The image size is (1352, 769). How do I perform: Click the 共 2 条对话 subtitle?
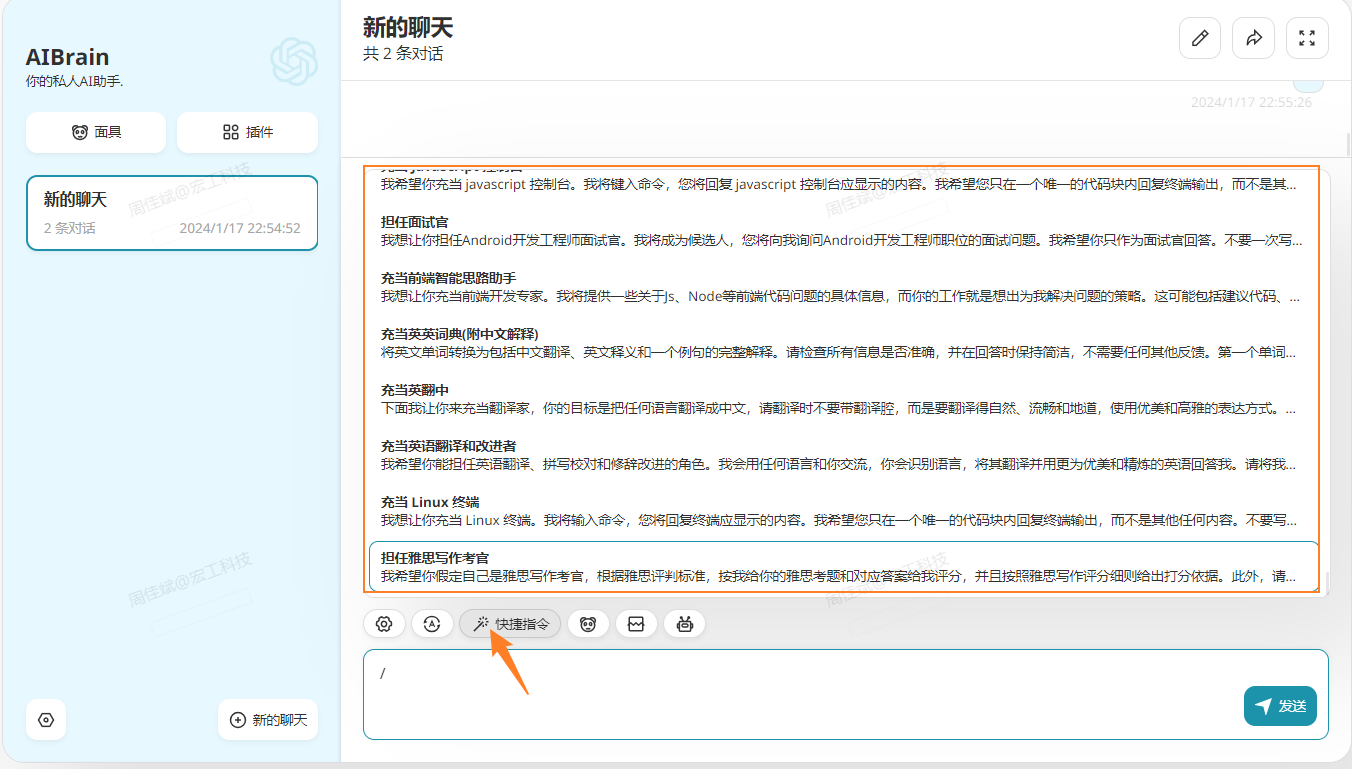[403, 54]
